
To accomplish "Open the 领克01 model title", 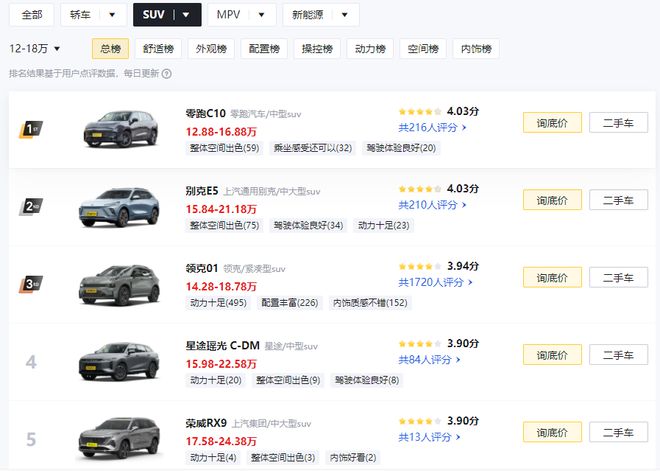I will pos(202,269).
